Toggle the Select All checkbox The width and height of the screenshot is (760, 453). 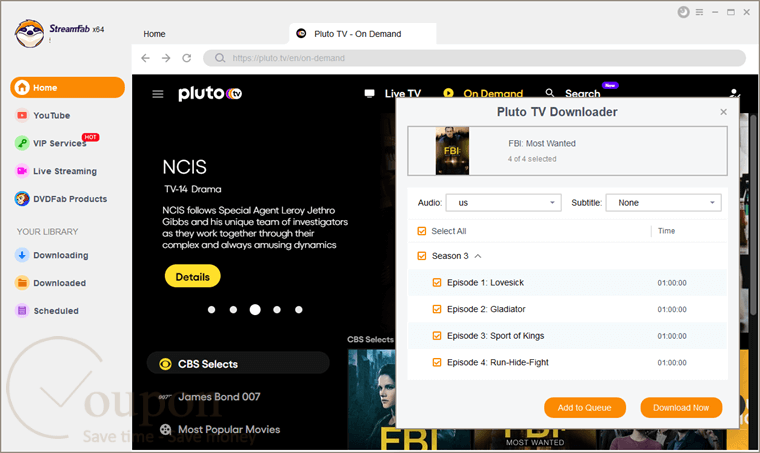click(422, 231)
